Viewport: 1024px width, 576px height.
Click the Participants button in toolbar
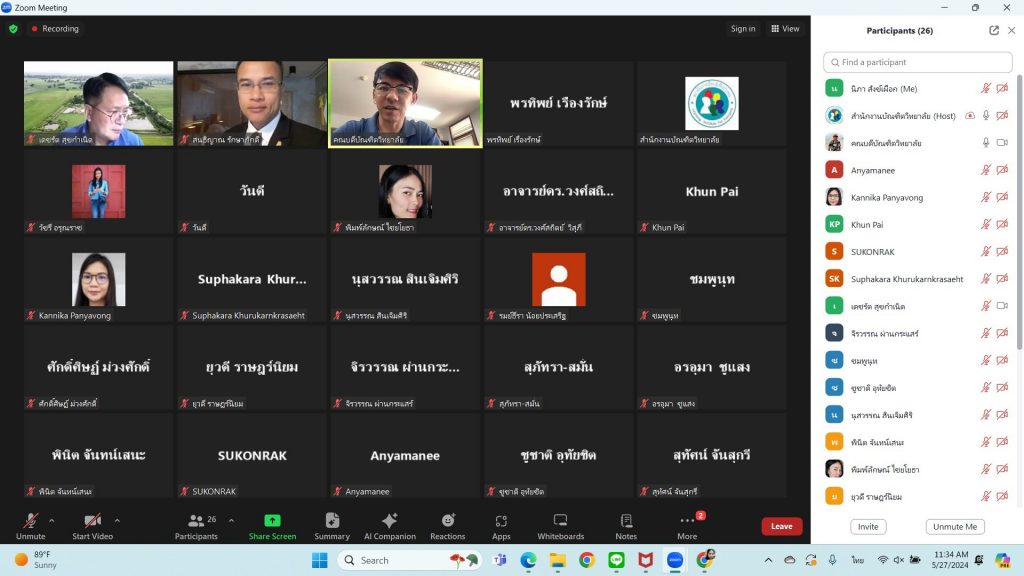pos(197,526)
